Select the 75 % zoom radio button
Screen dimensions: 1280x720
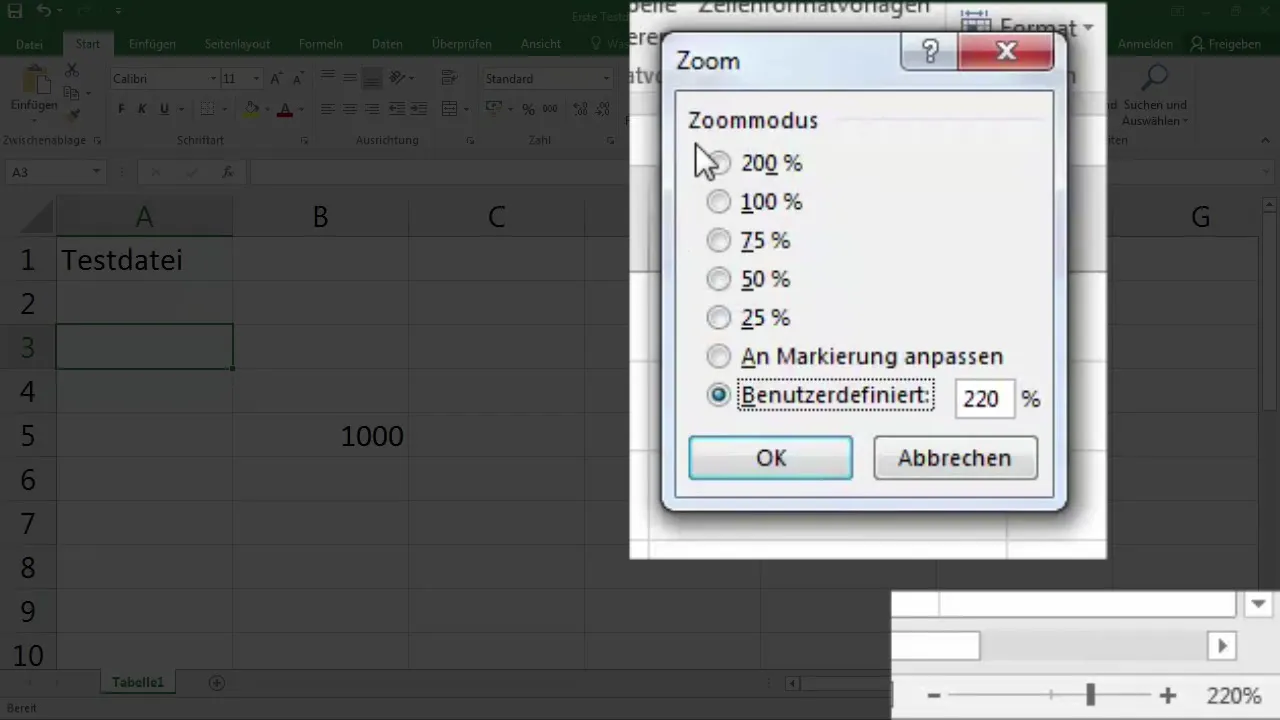(x=719, y=240)
